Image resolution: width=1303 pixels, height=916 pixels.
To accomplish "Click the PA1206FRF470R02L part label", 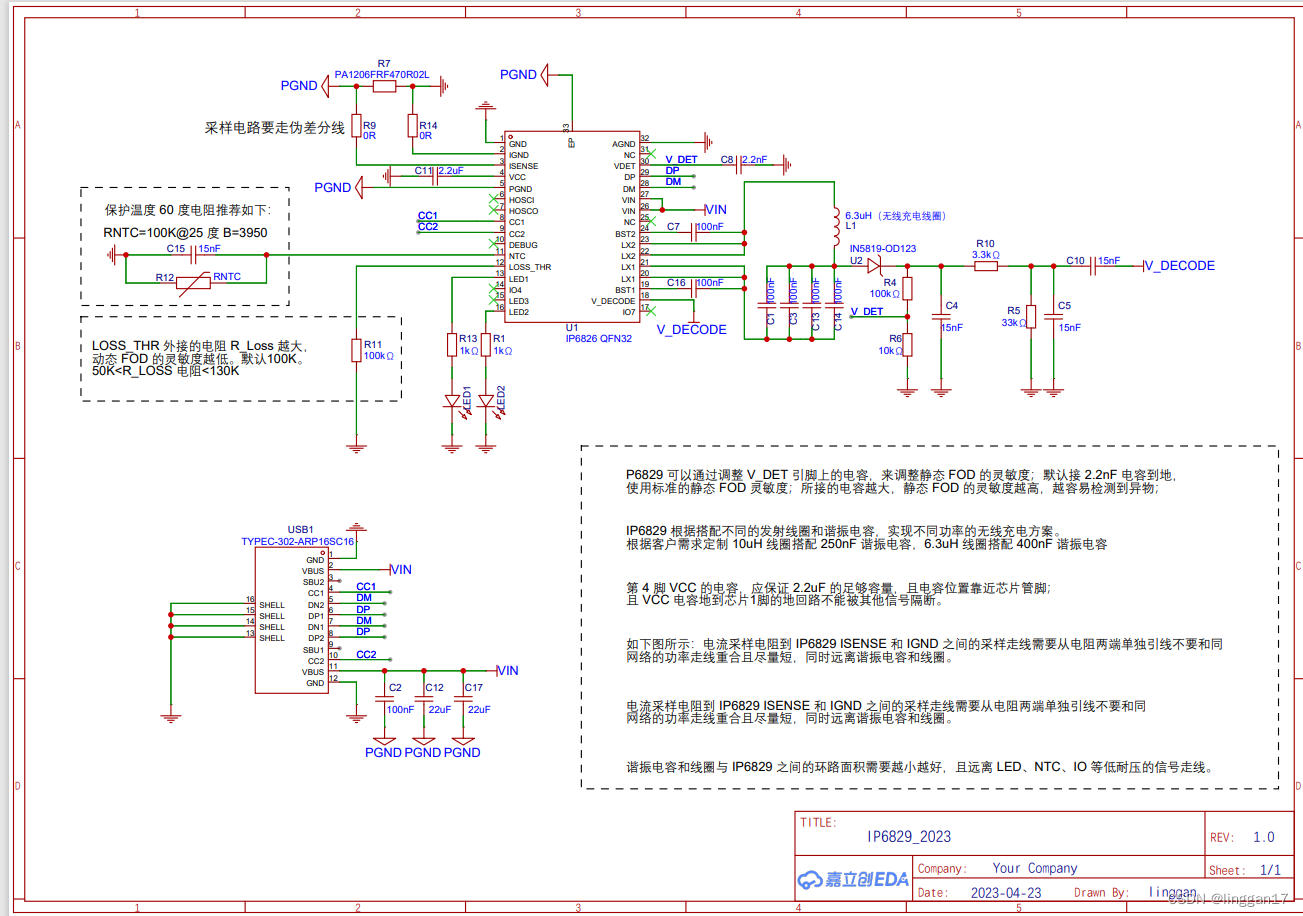I will (382, 74).
